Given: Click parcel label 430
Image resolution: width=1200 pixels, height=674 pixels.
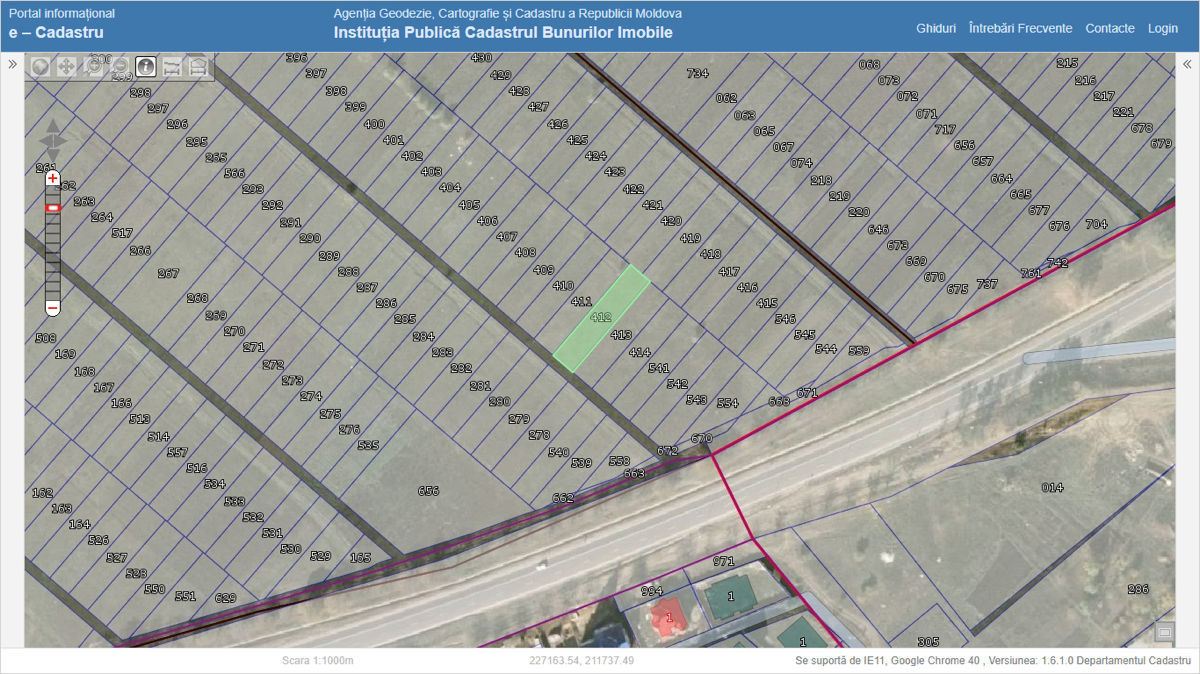Looking at the screenshot, I should pos(481,58).
